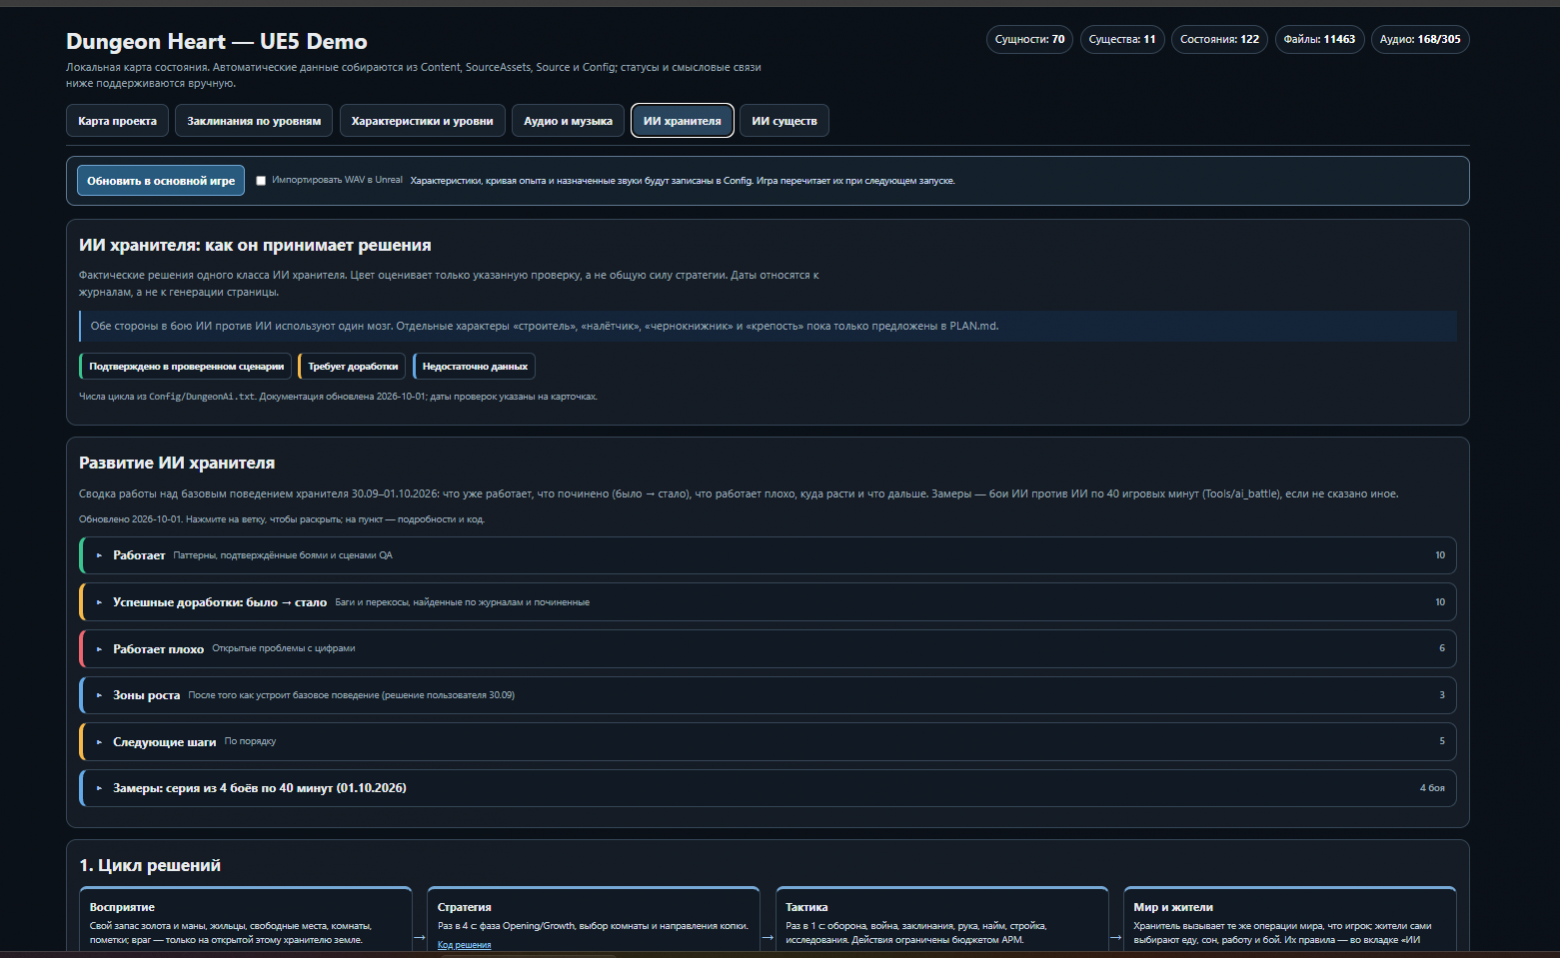Select the ИИ хранителя tab
Image resolution: width=1560 pixels, height=958 pixels.
point(682,121)
